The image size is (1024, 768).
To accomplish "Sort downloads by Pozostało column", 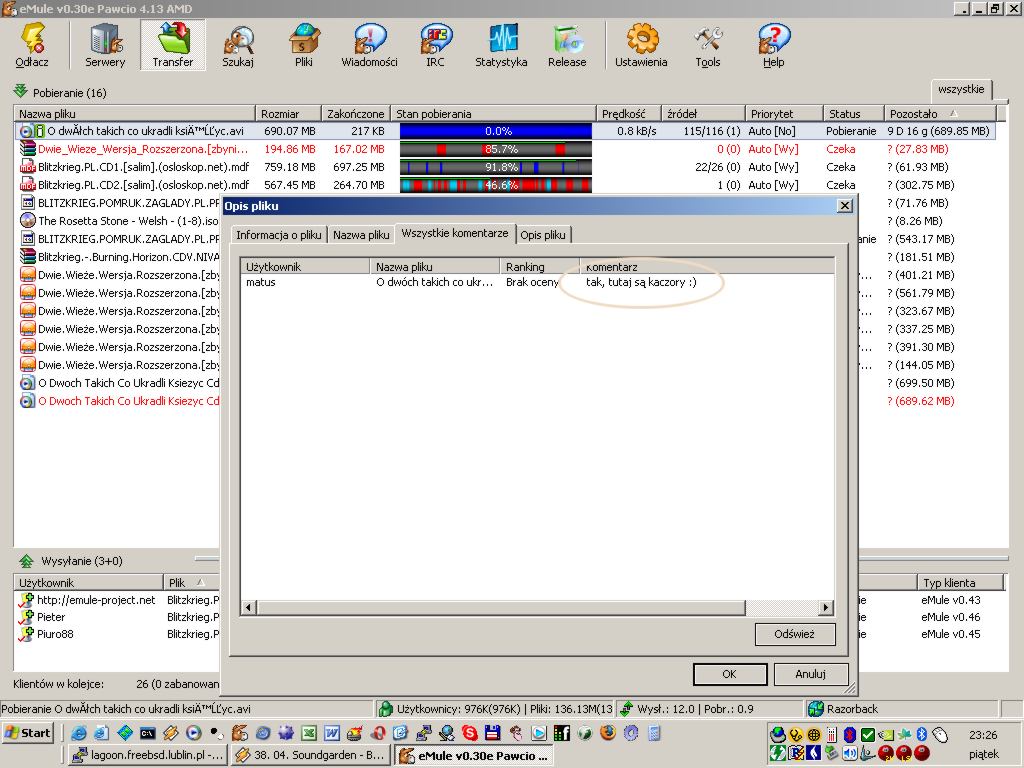I will 940,114.
